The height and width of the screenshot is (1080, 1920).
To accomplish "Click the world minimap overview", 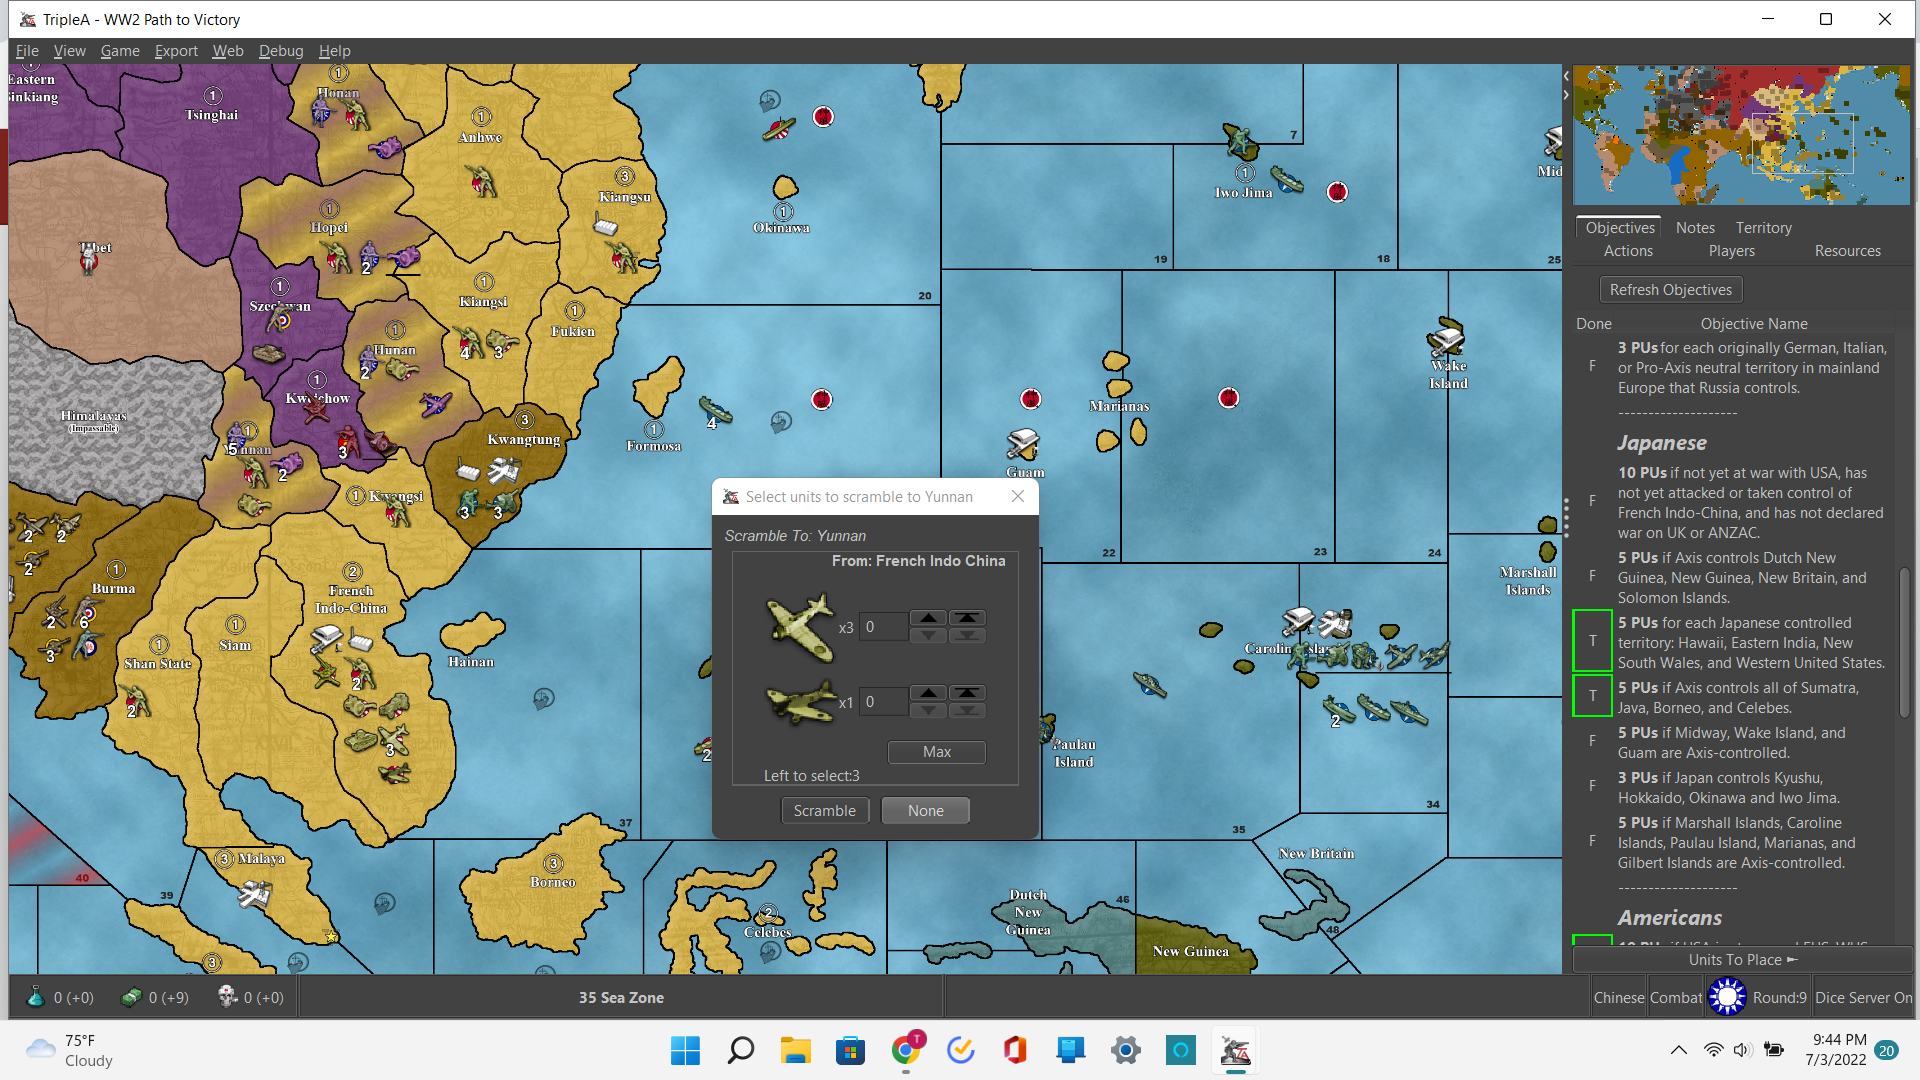I will [1741, 135].
